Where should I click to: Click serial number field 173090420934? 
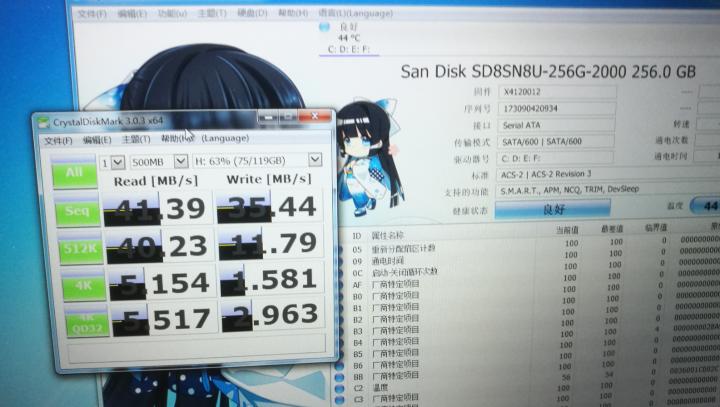click(x=557, y=108)
